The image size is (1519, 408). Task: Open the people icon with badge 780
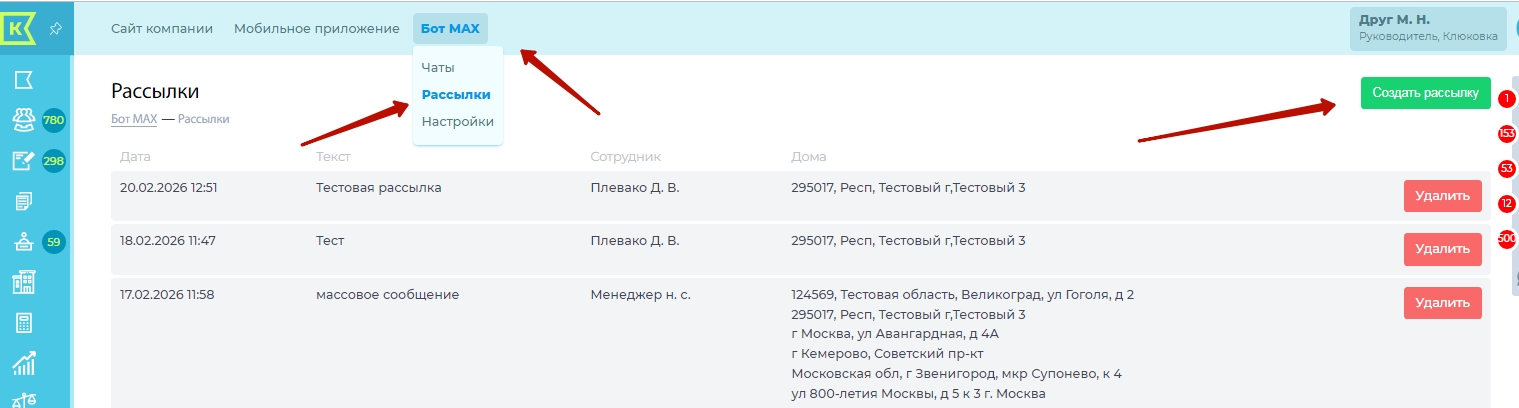tap(23, 121)
